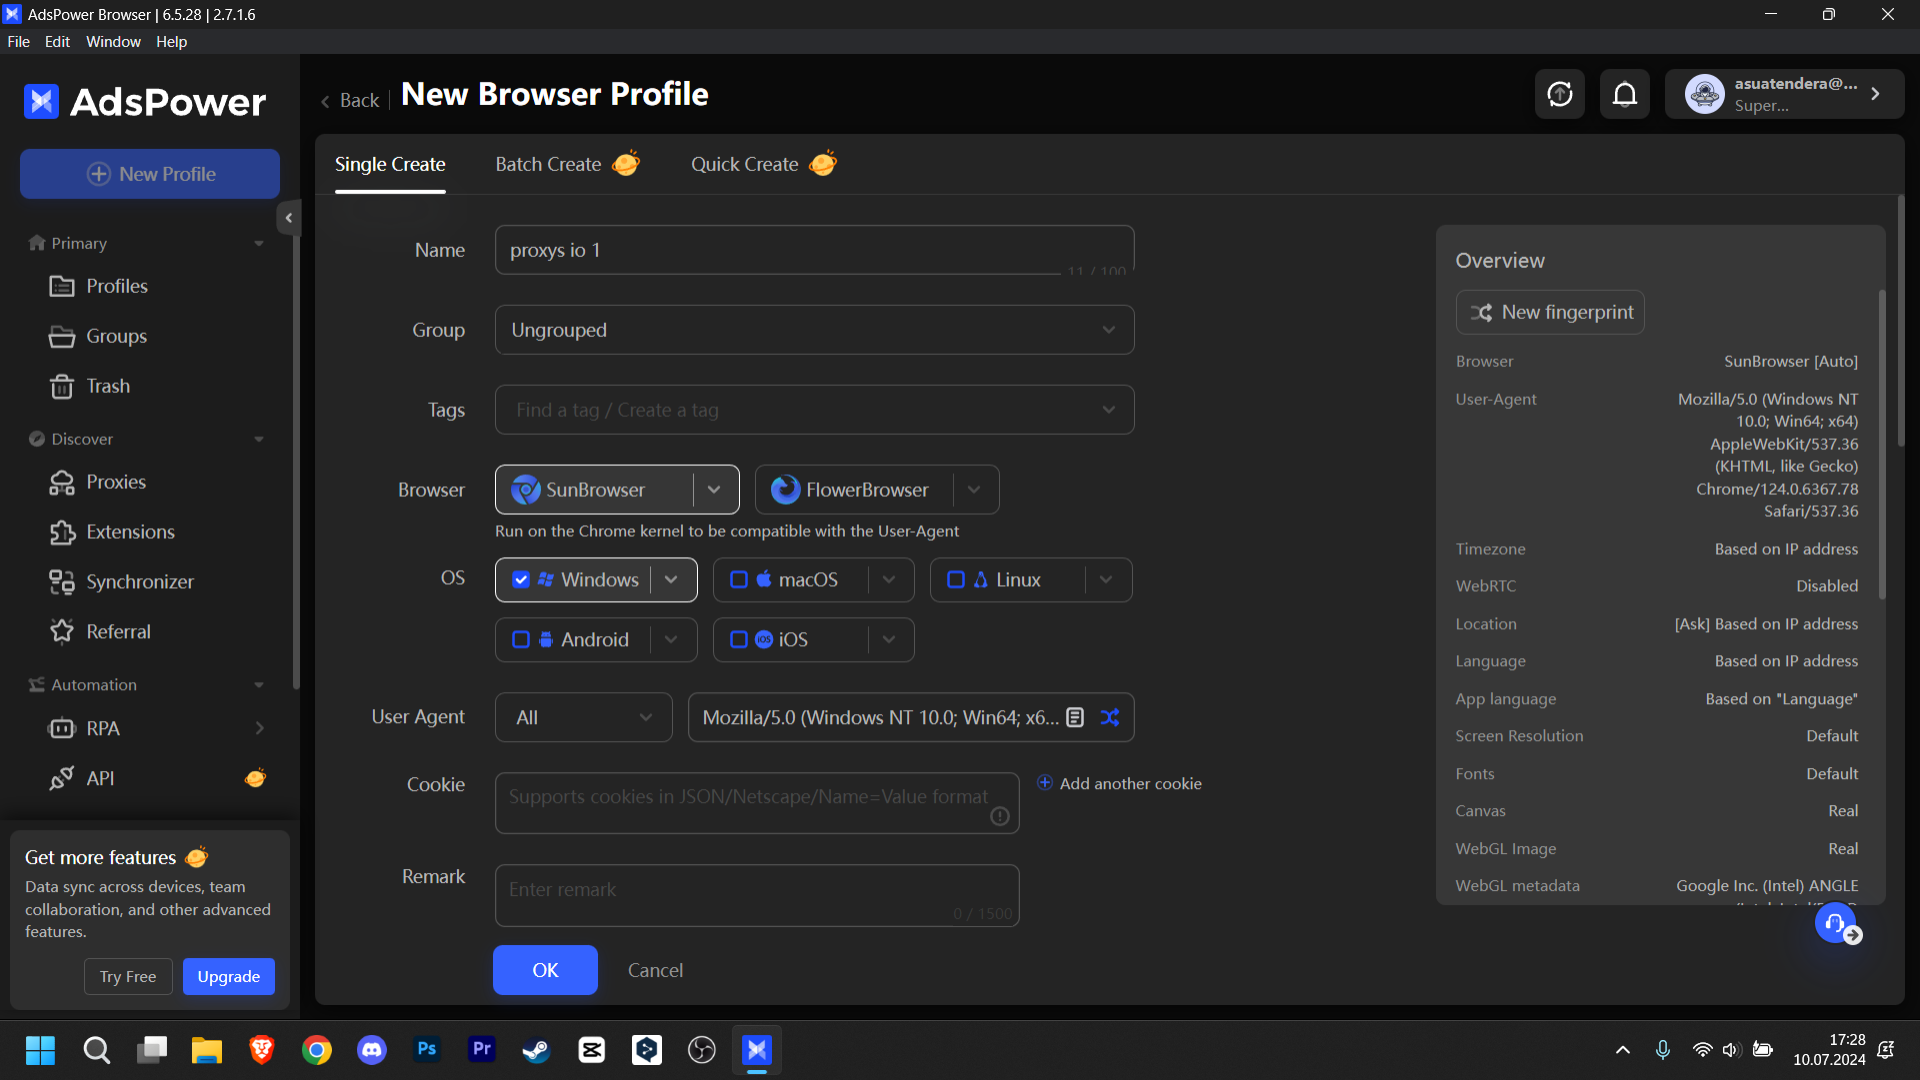The width and height of the screenshot is (1920, 1080).
Task: Expand FlowerBrowser version dropdown arrow
Action: pyautogui.click(x=974, y=490)
